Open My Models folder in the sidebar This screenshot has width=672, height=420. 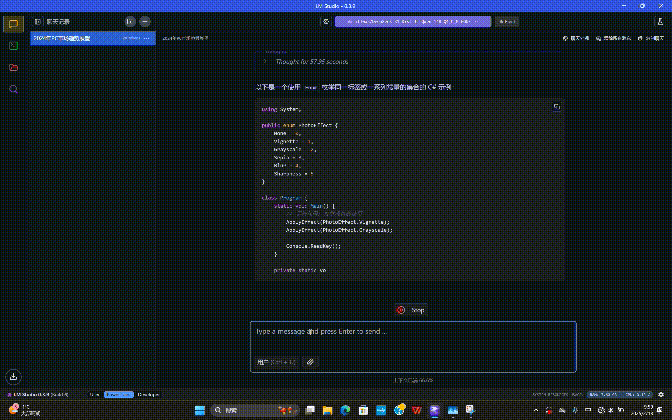tap(13, 67)
